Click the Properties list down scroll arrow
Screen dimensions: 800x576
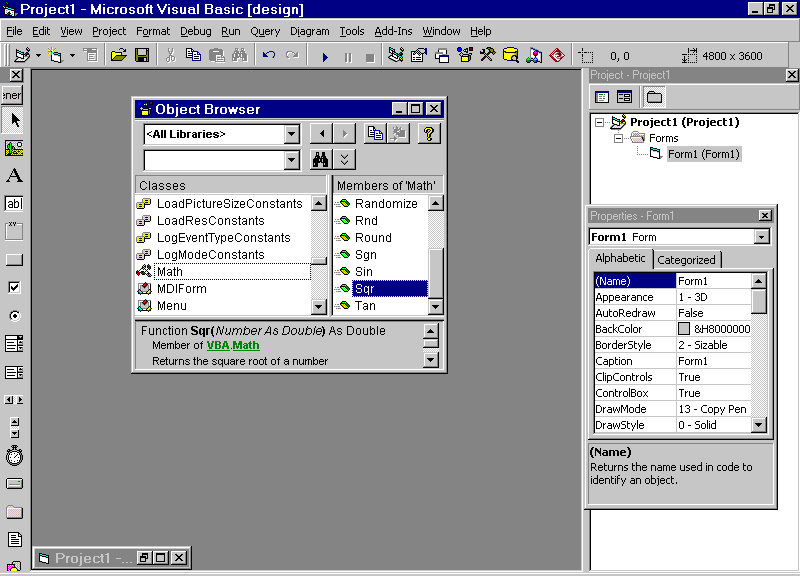(x=759, y=425)
